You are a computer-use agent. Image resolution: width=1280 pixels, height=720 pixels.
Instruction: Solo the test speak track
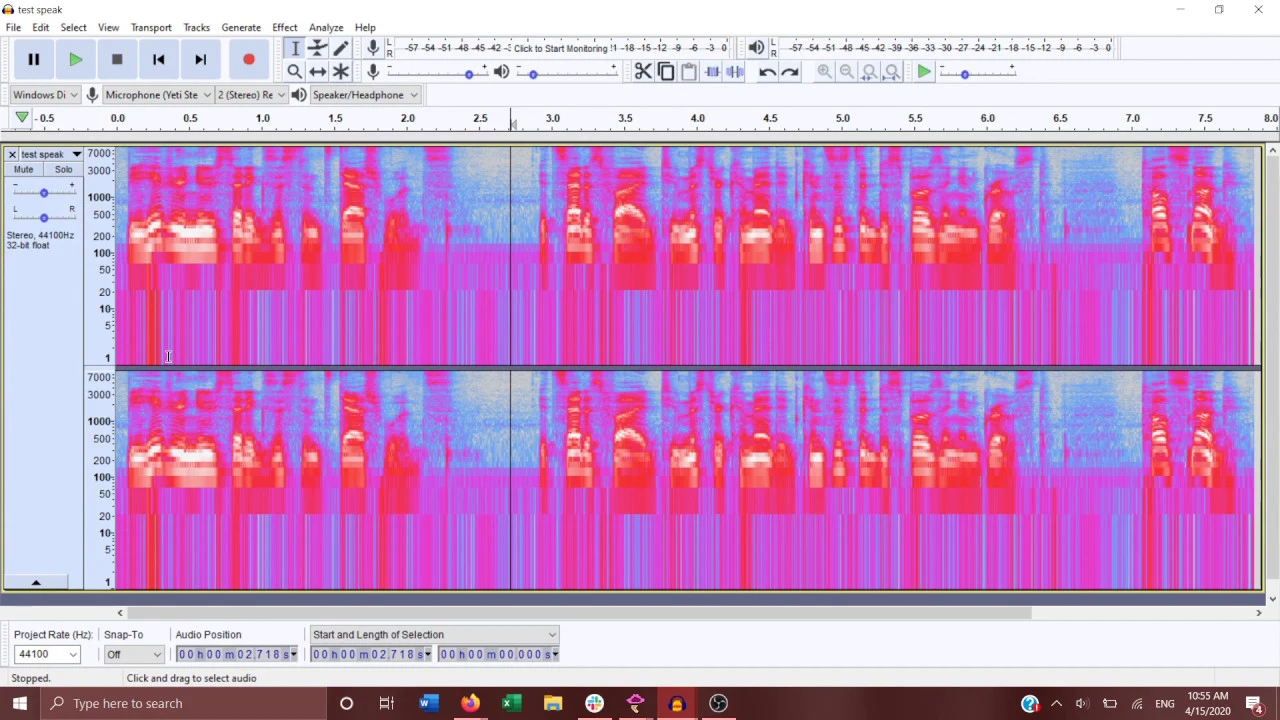click(63, 170)
